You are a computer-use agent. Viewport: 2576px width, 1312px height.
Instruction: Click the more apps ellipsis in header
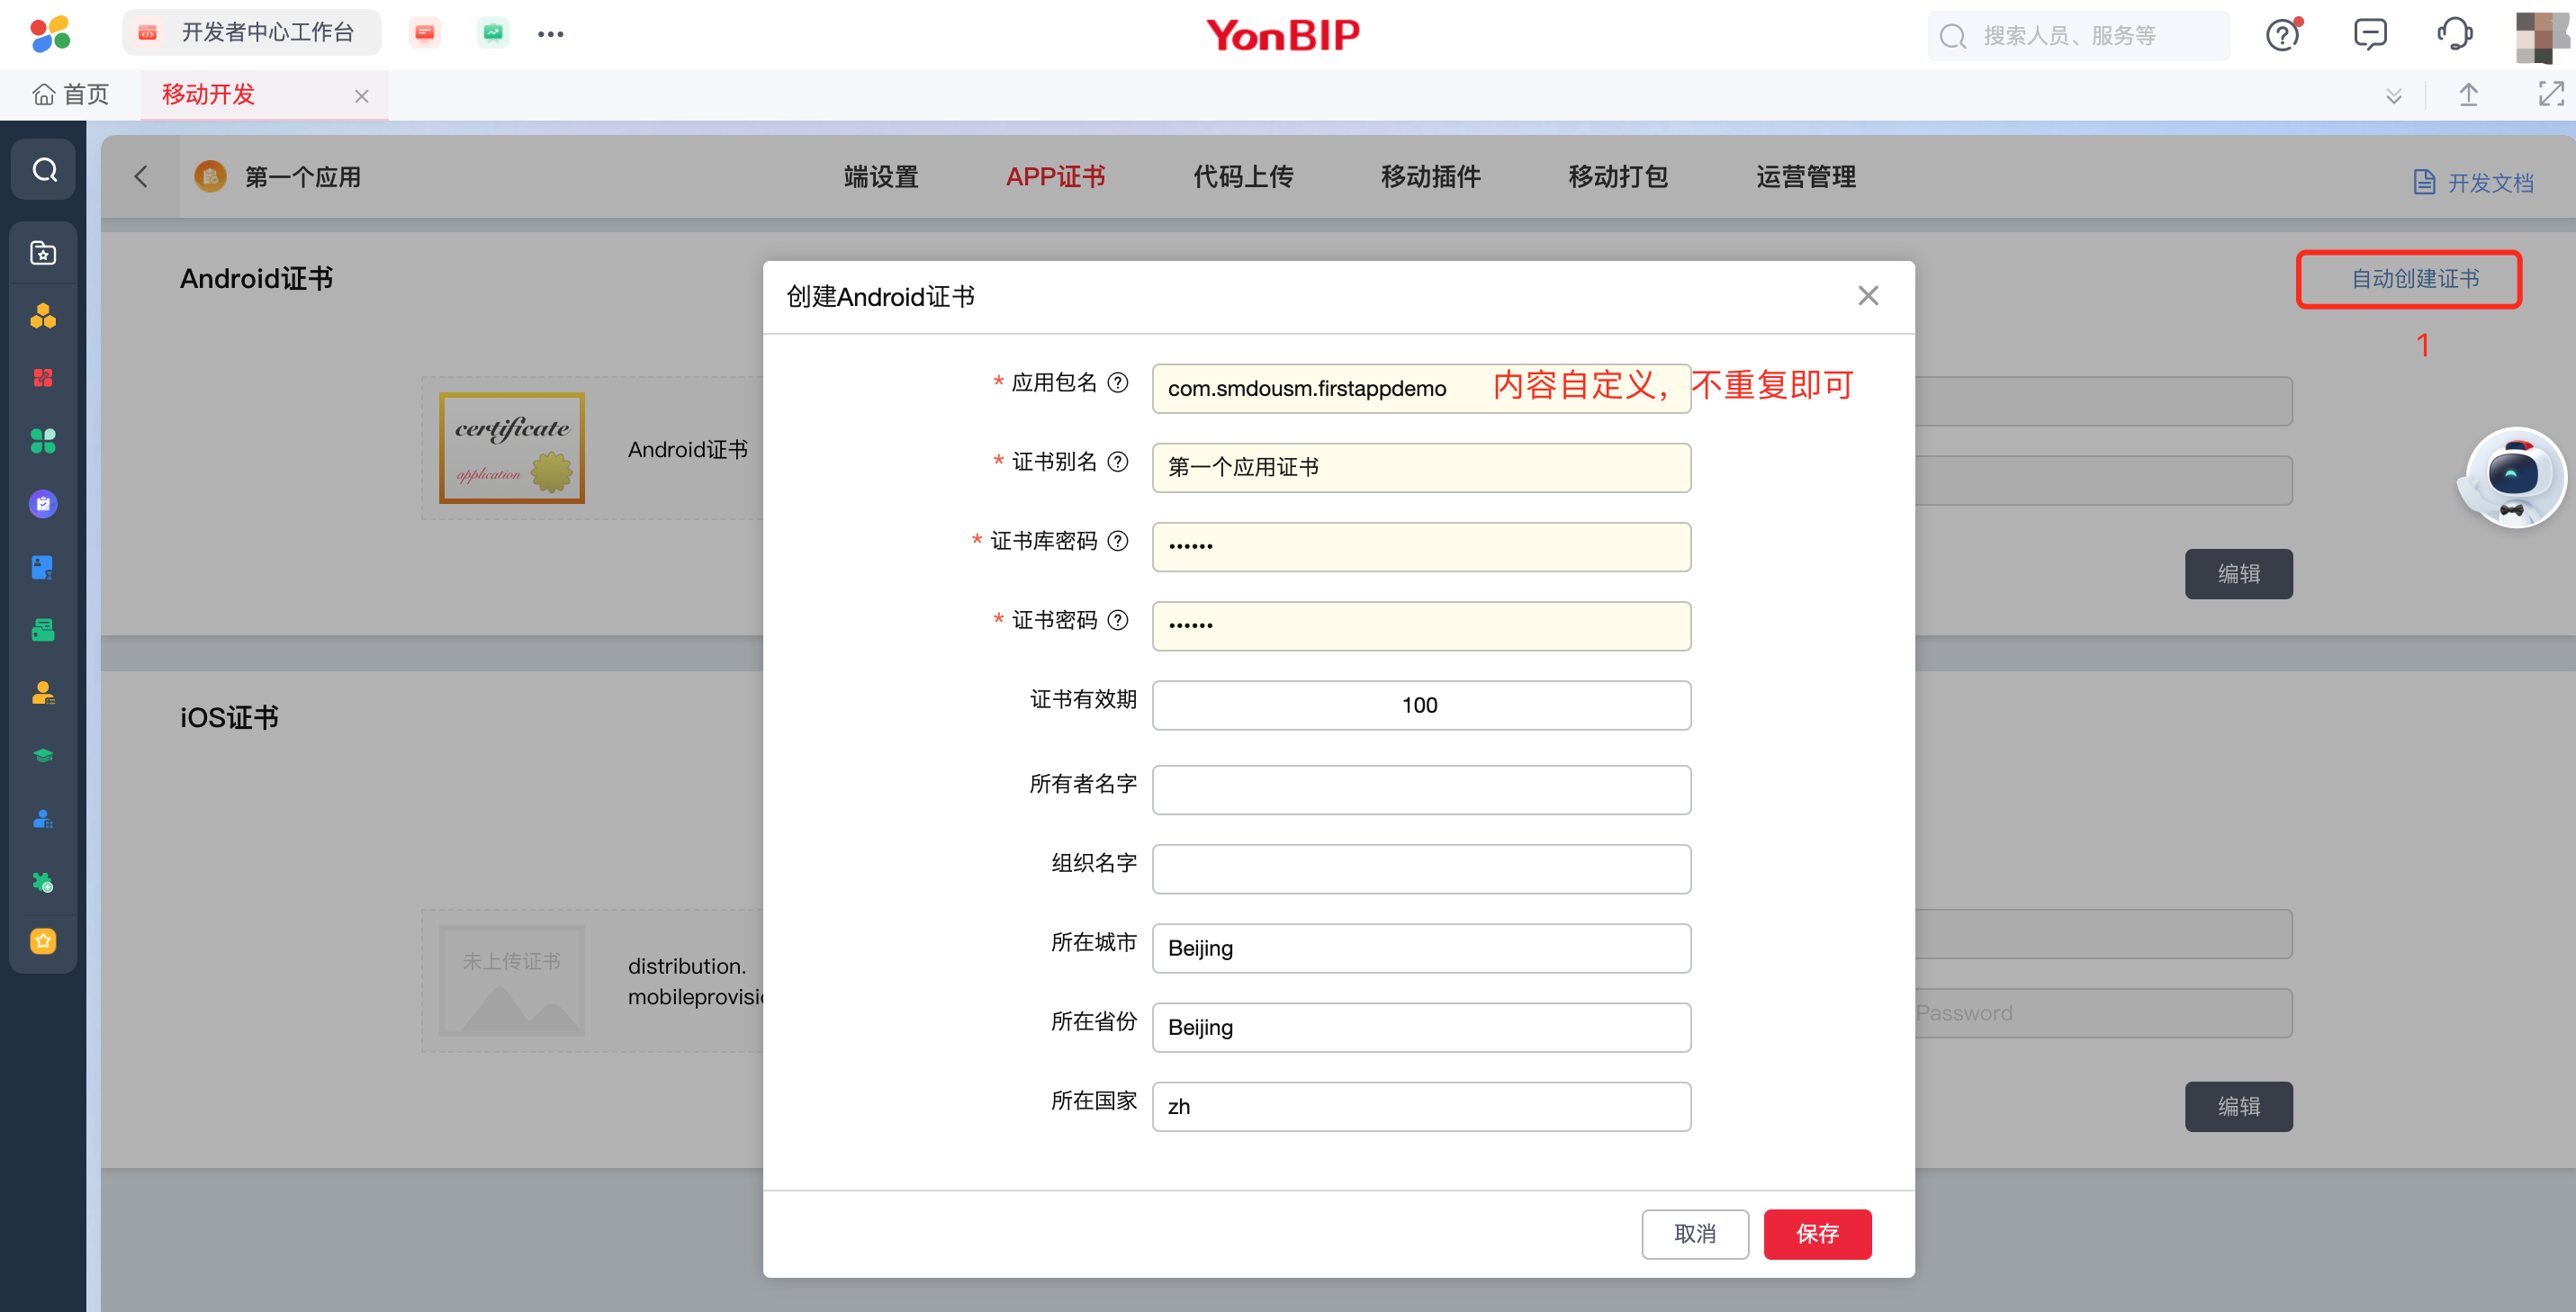[x=550, y=34]
